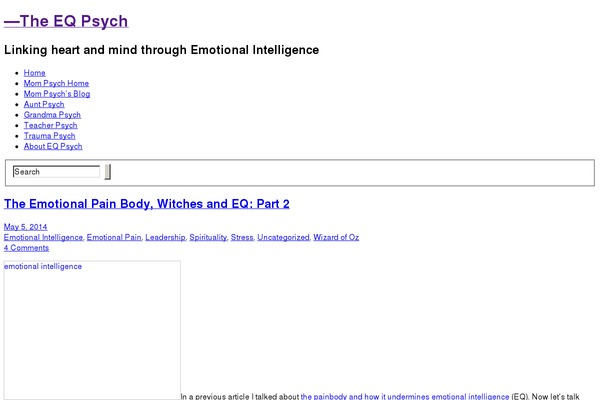
Task: Open The EQ Psych site title link
Action: click(x=66, y=21)
